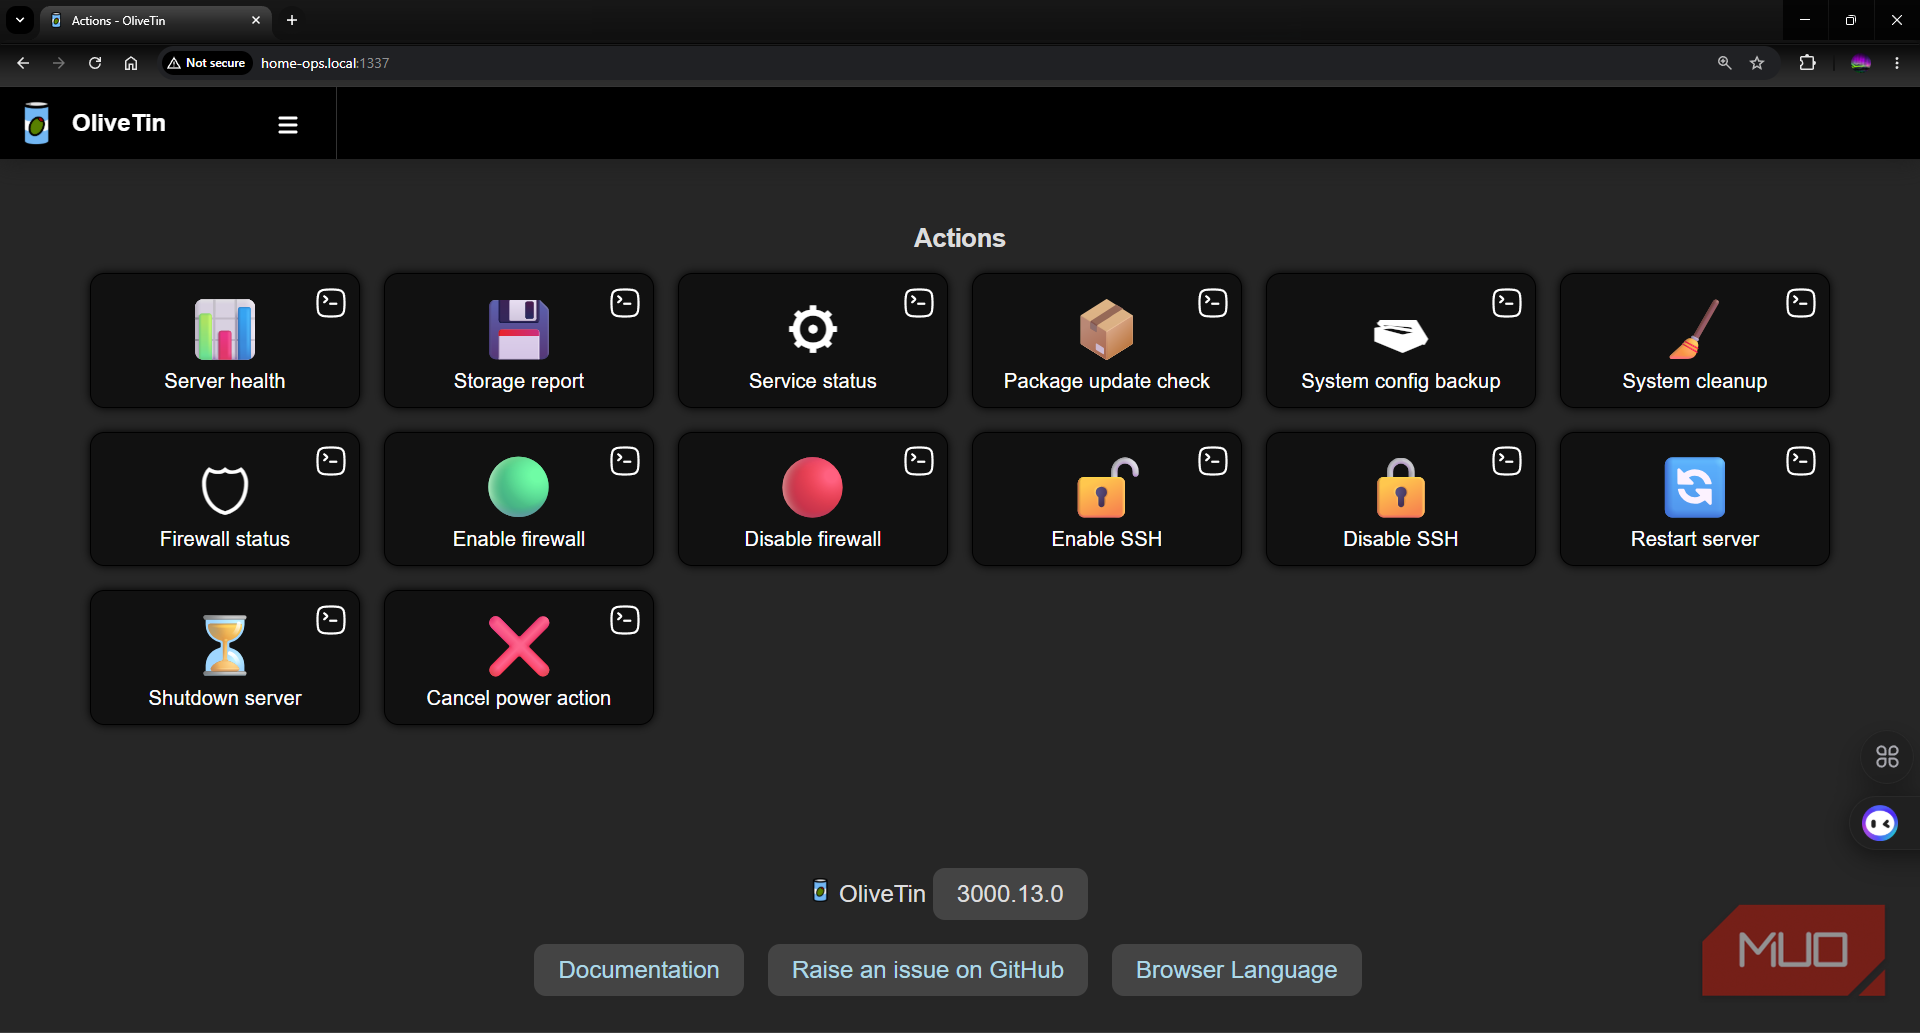Click the Shutdown server hourglass icon
This screenshot has height=1033, width=1920.
click(x=225, y=645)
